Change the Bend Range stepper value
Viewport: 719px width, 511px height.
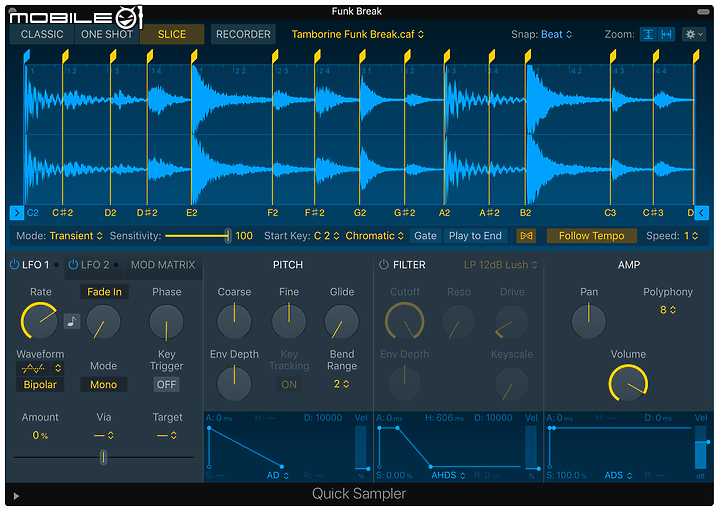(342, 384)
